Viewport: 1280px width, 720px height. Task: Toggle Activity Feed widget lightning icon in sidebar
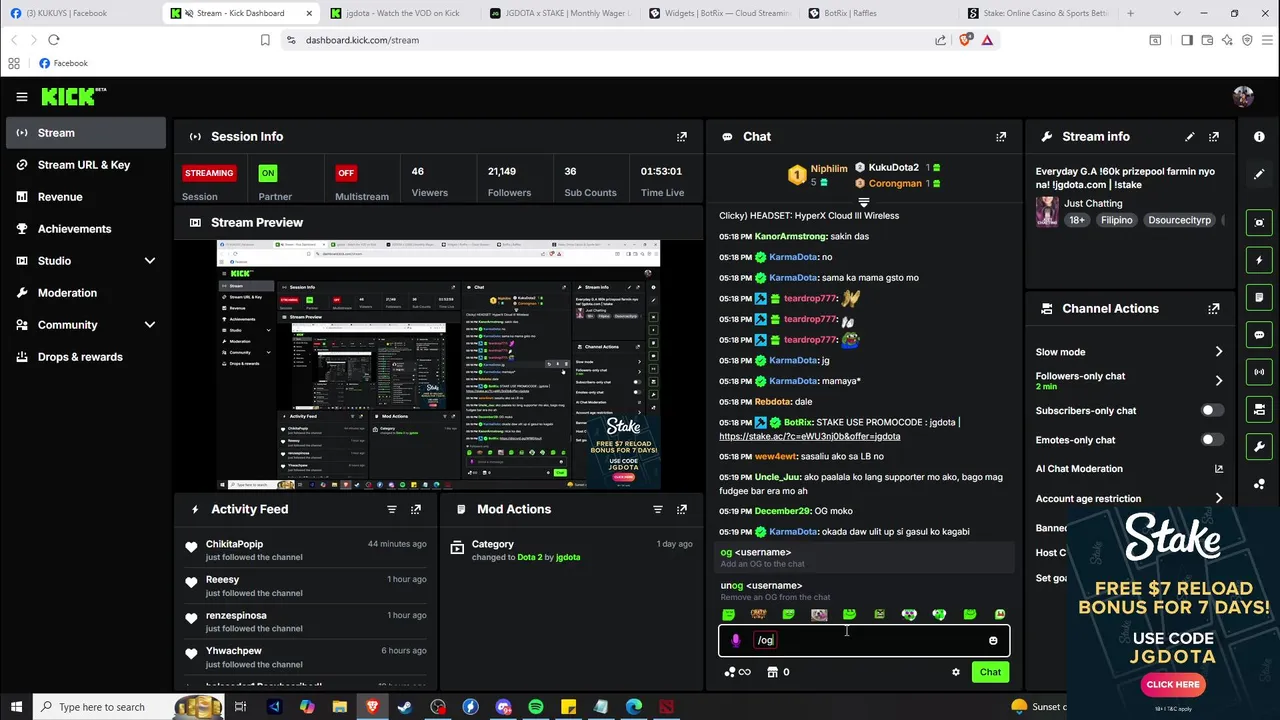pyautogui.click(x=1259, y=260)
